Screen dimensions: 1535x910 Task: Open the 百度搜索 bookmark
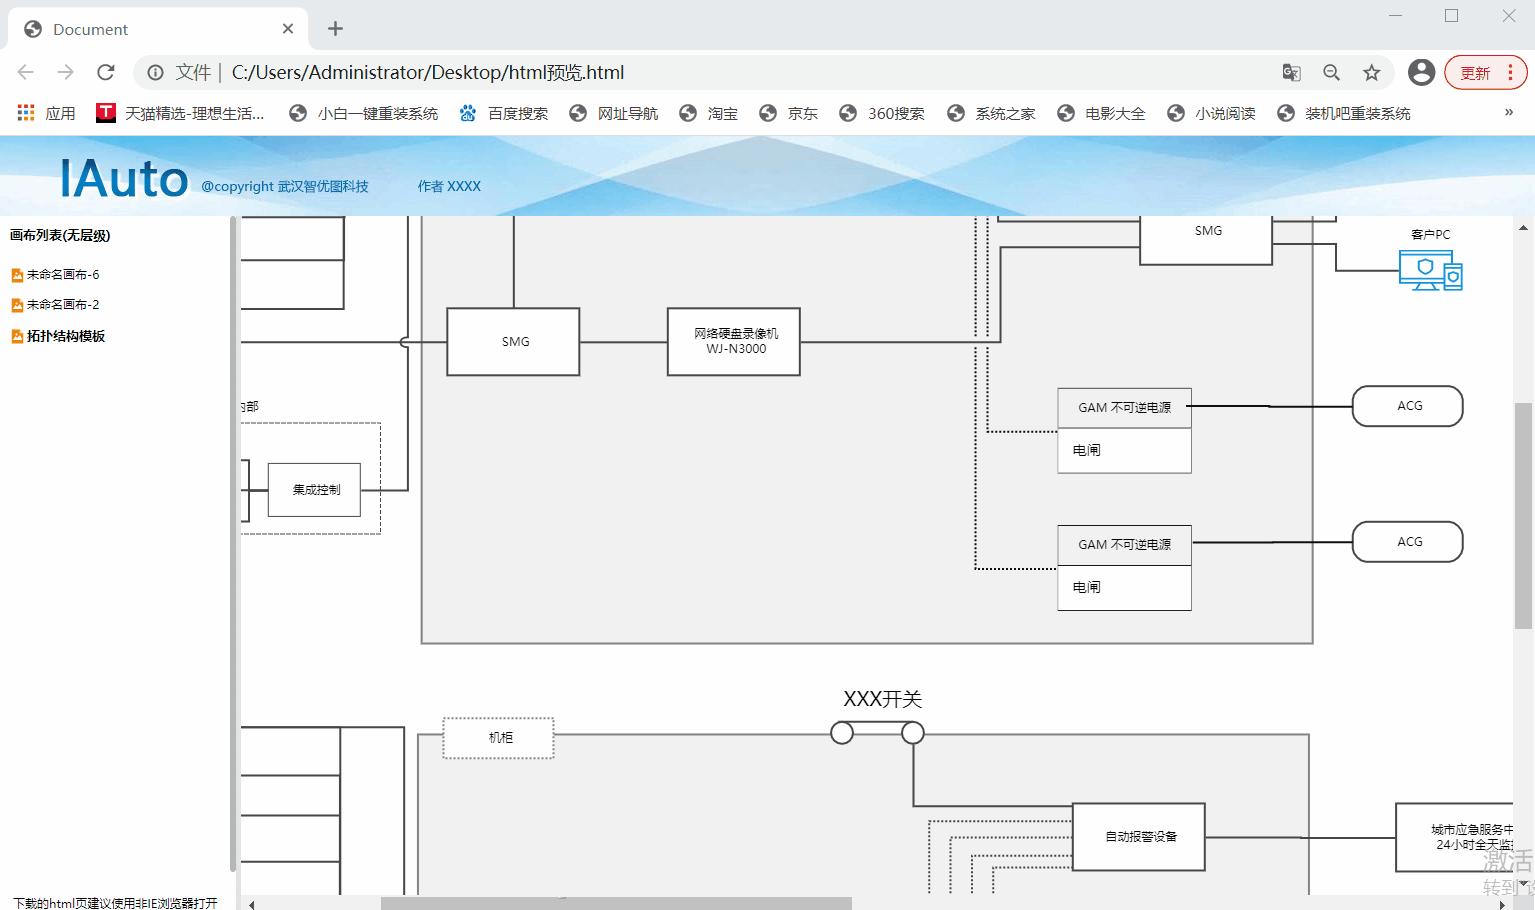[x=504, y=113]
